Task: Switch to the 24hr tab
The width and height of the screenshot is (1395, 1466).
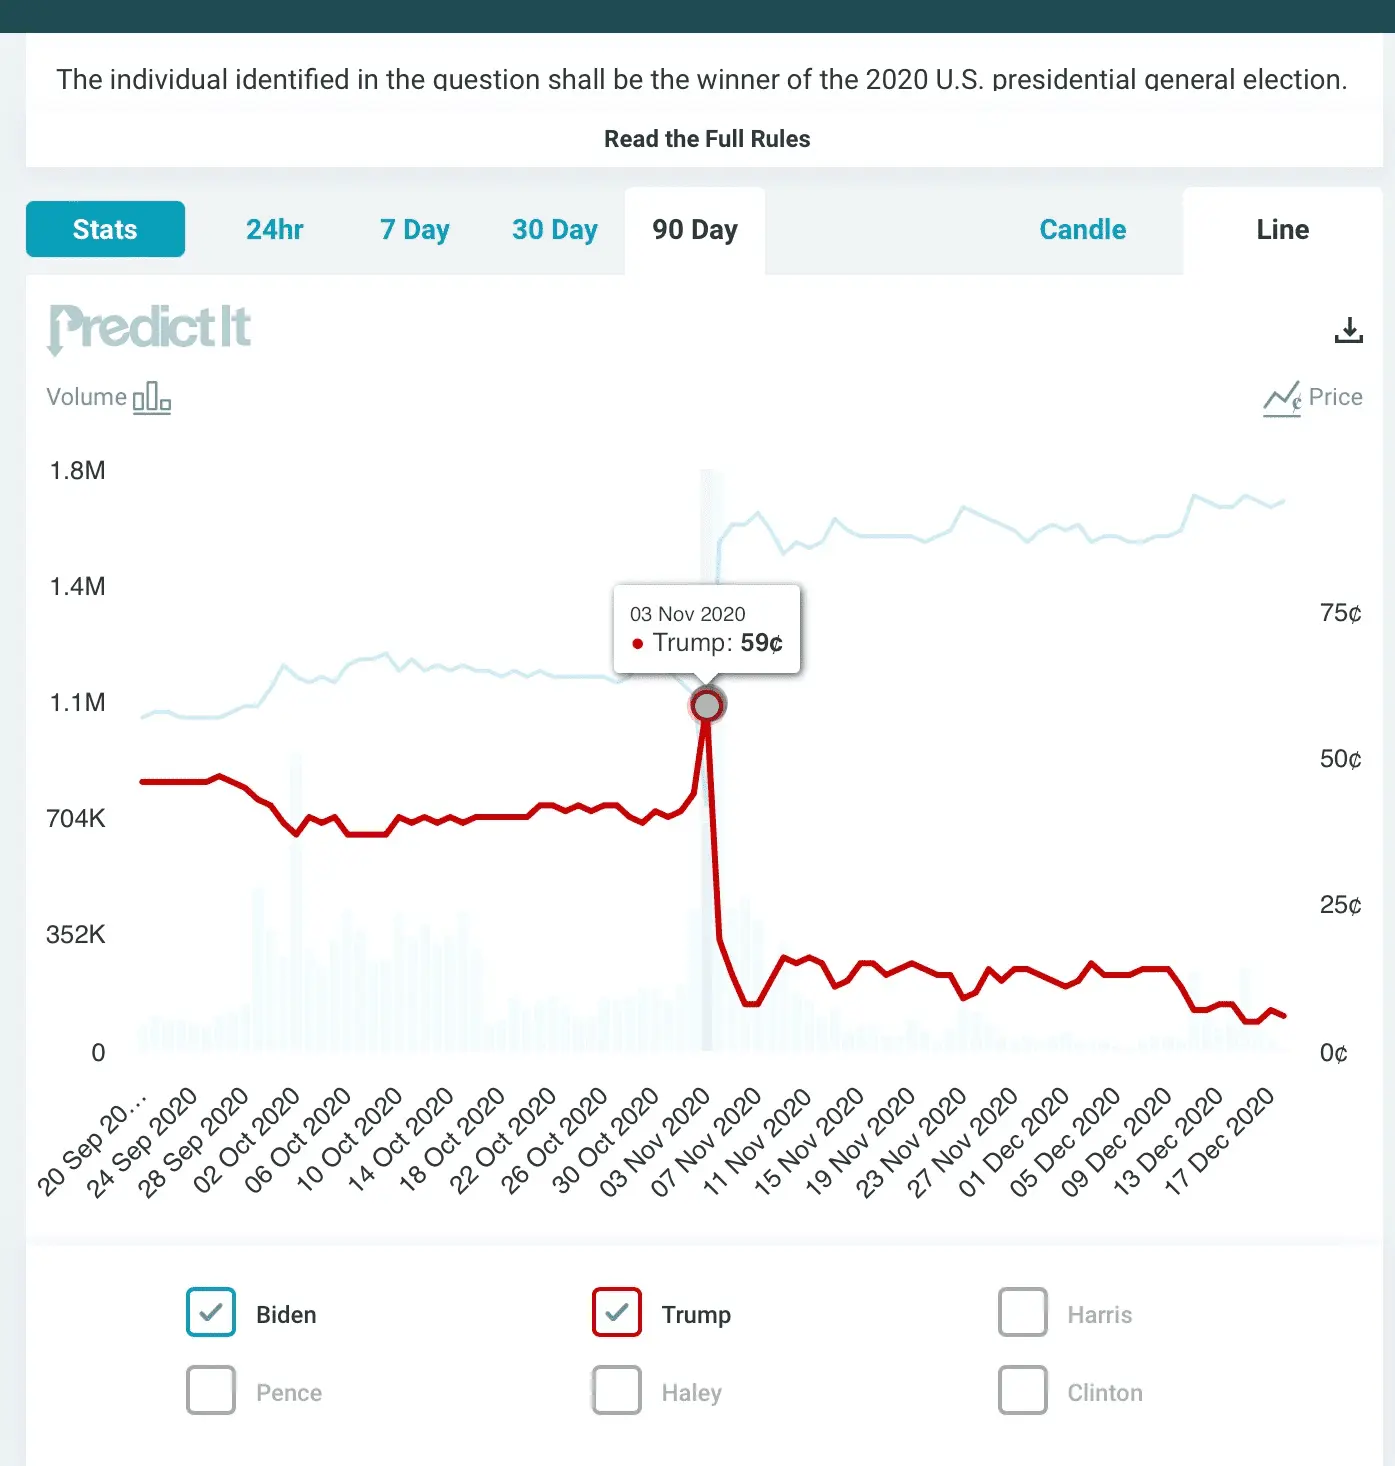Action: [275, 230]
